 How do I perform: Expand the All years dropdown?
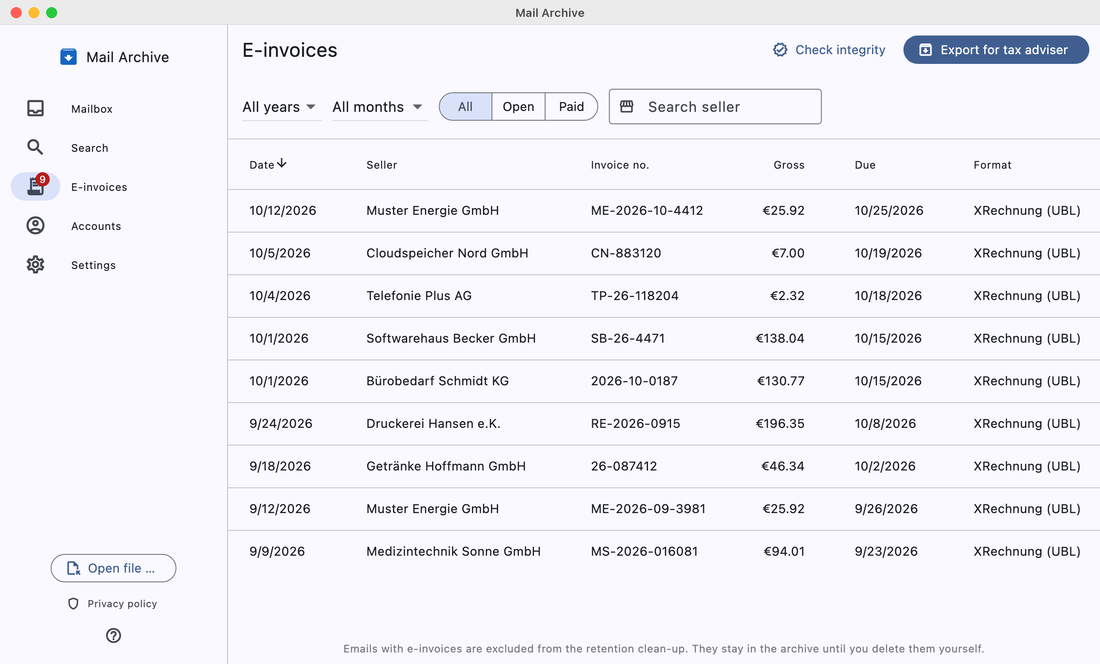281,107
